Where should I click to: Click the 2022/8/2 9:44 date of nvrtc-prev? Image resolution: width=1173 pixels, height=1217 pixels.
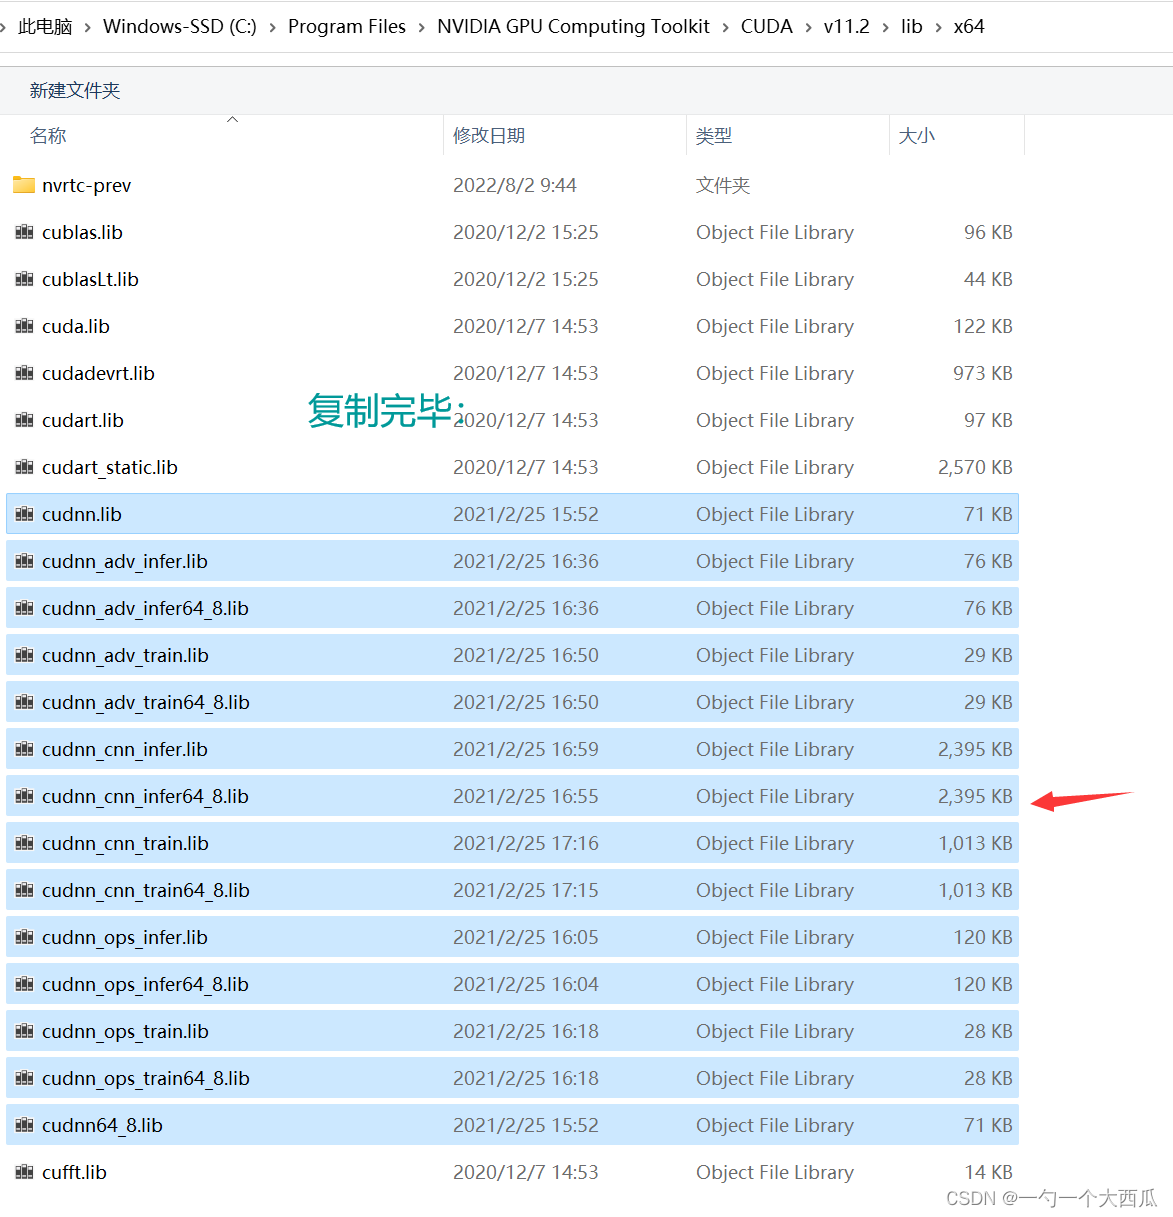click(515, 185)
